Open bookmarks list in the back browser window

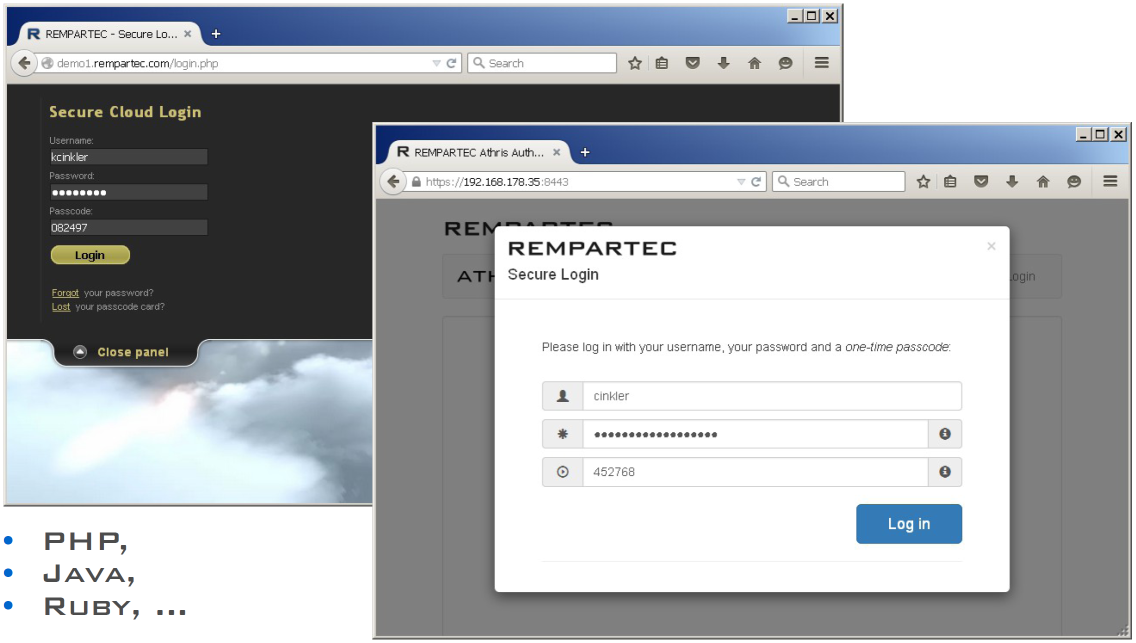(661, 63)
